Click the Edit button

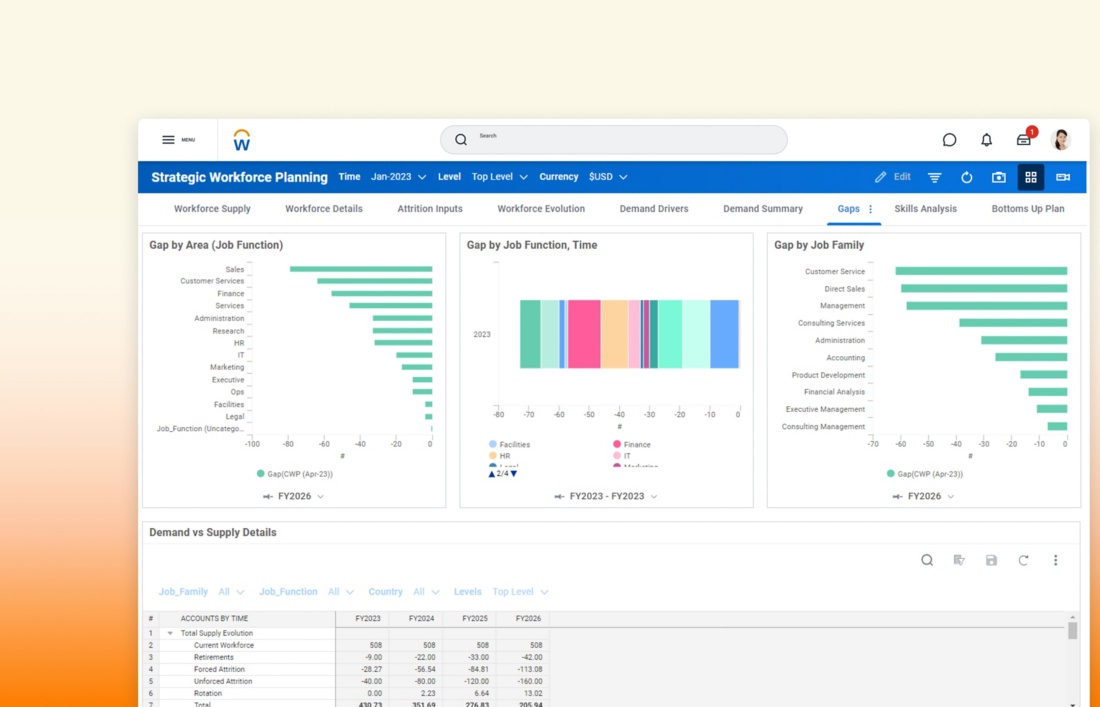(893, 177)
